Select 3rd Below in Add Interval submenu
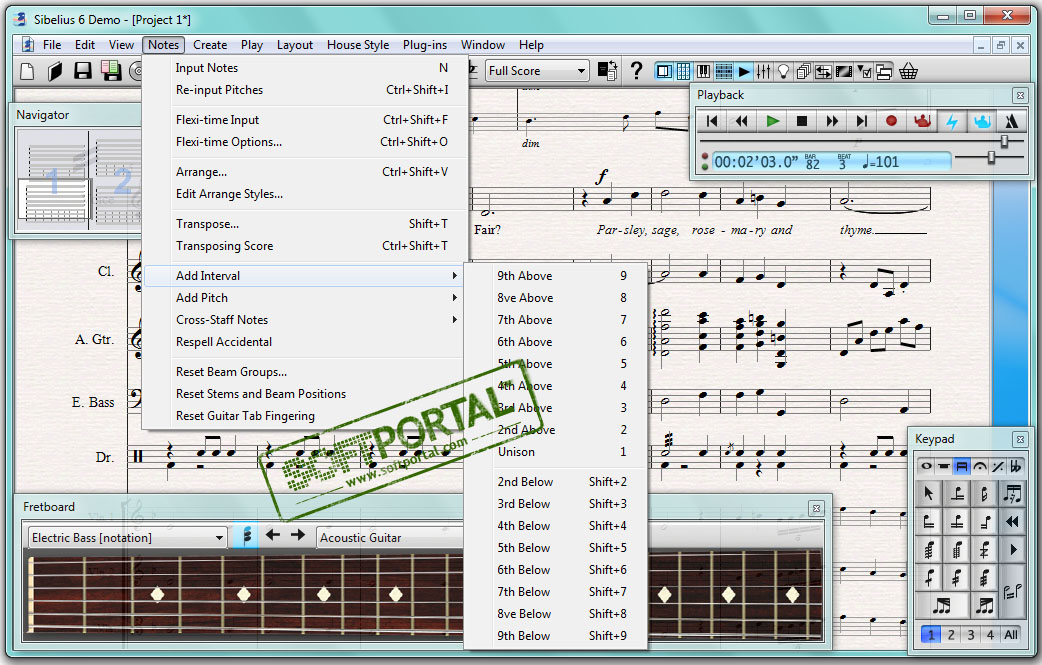This screenshot has width=1042, height=665. pyautogui.click(x=555, y=504)
